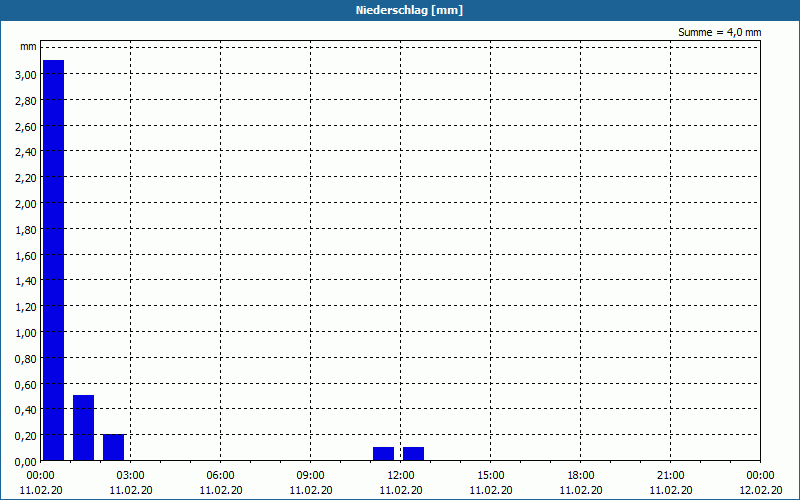This screenshot has height=500, width=800.
Task: Click the 2,20 y-axis label
Action: click(x=26, y=178)
